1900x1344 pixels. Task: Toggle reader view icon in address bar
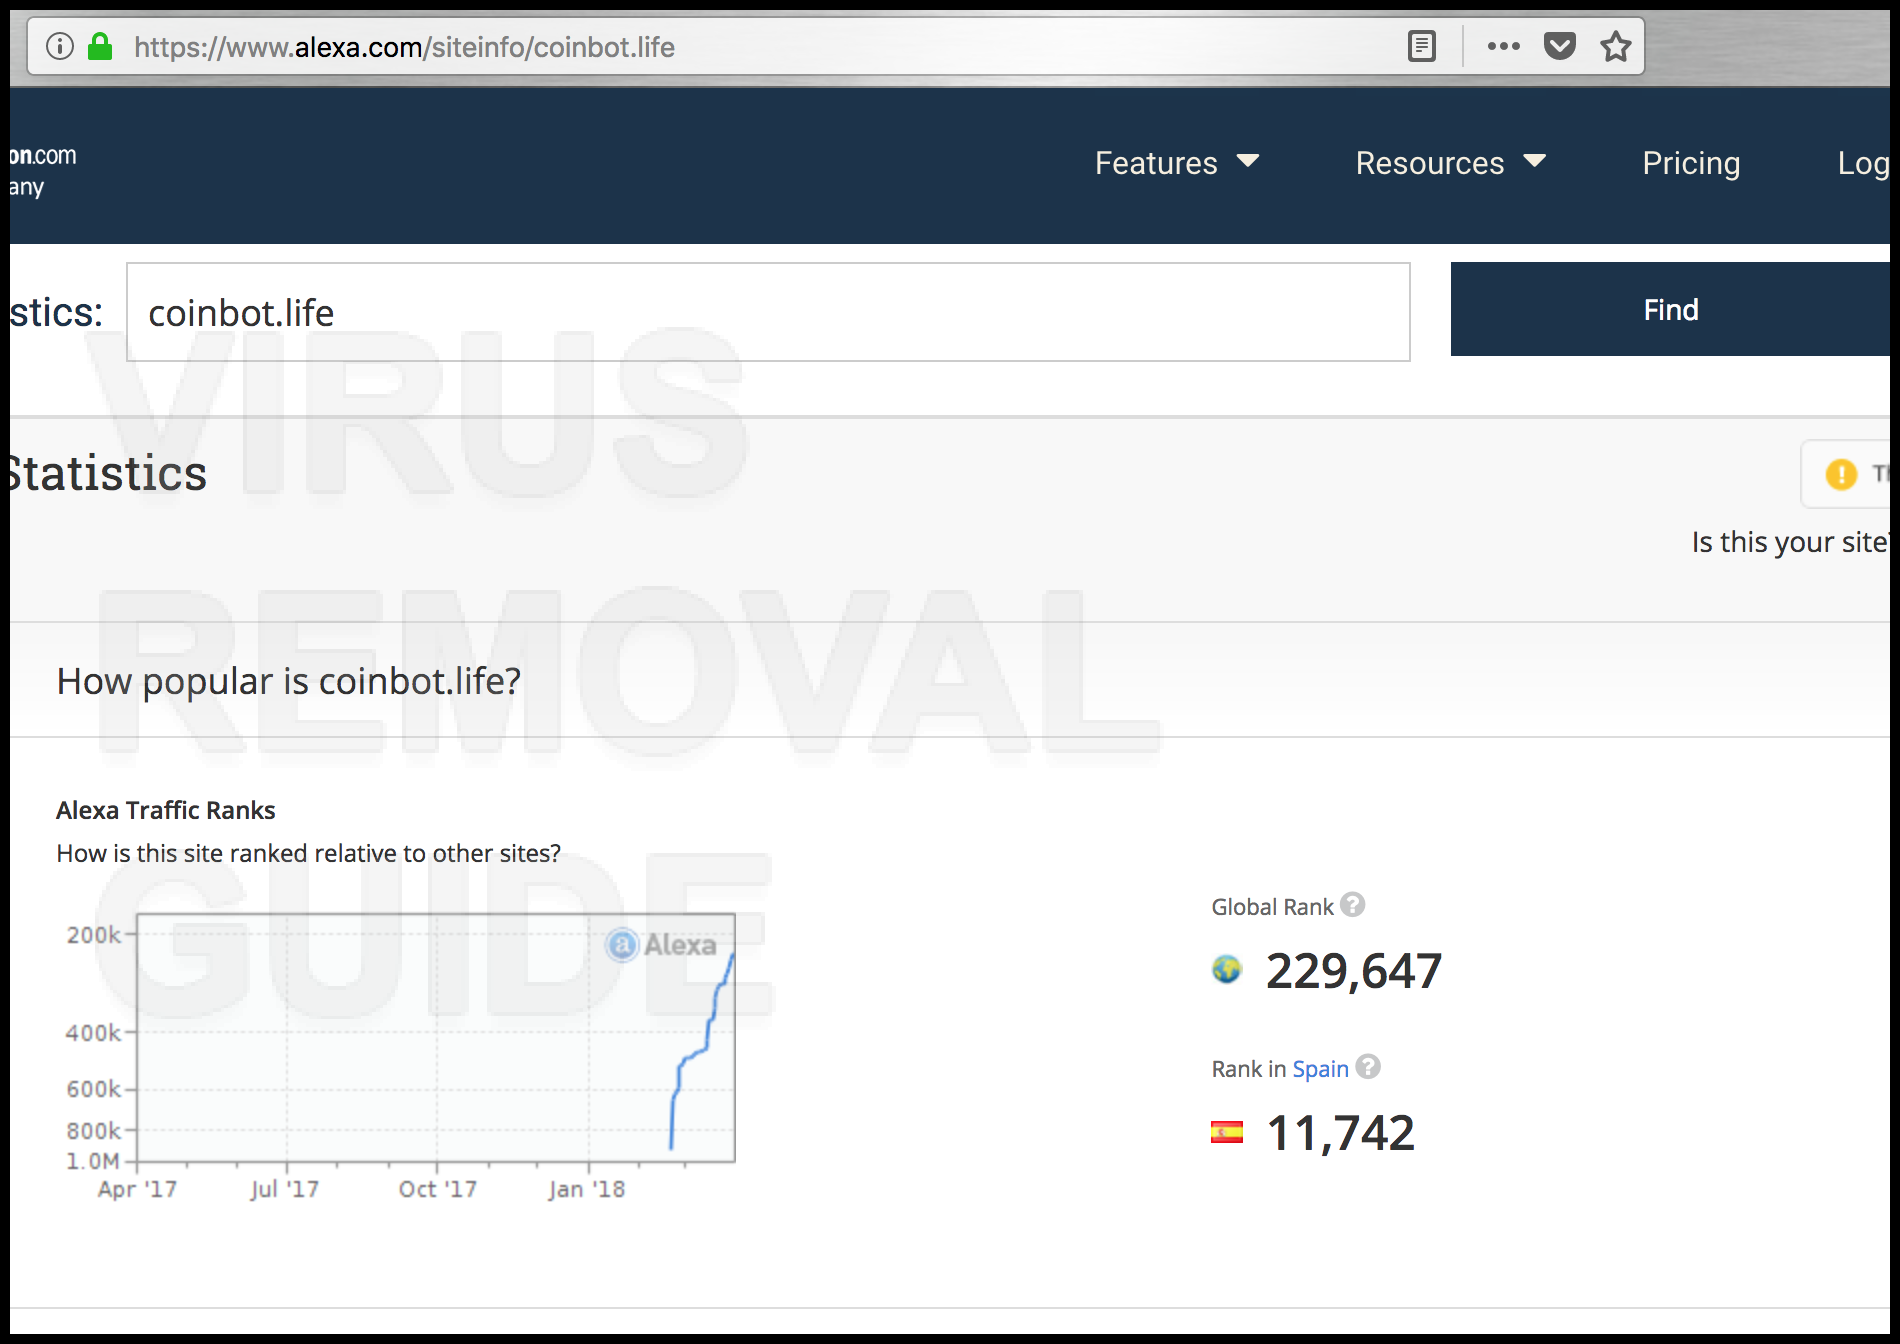pos(1421,46)
